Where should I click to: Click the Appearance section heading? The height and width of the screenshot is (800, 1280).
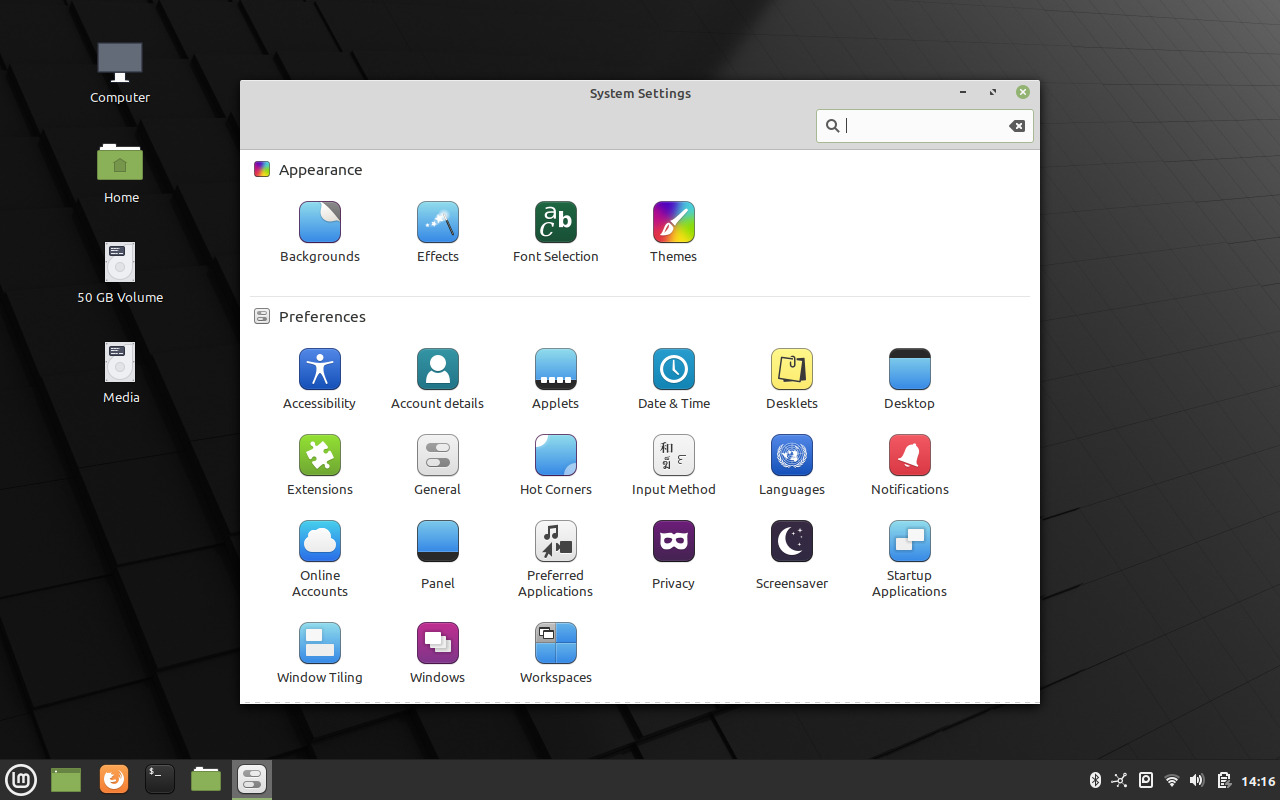click(320, 170)
